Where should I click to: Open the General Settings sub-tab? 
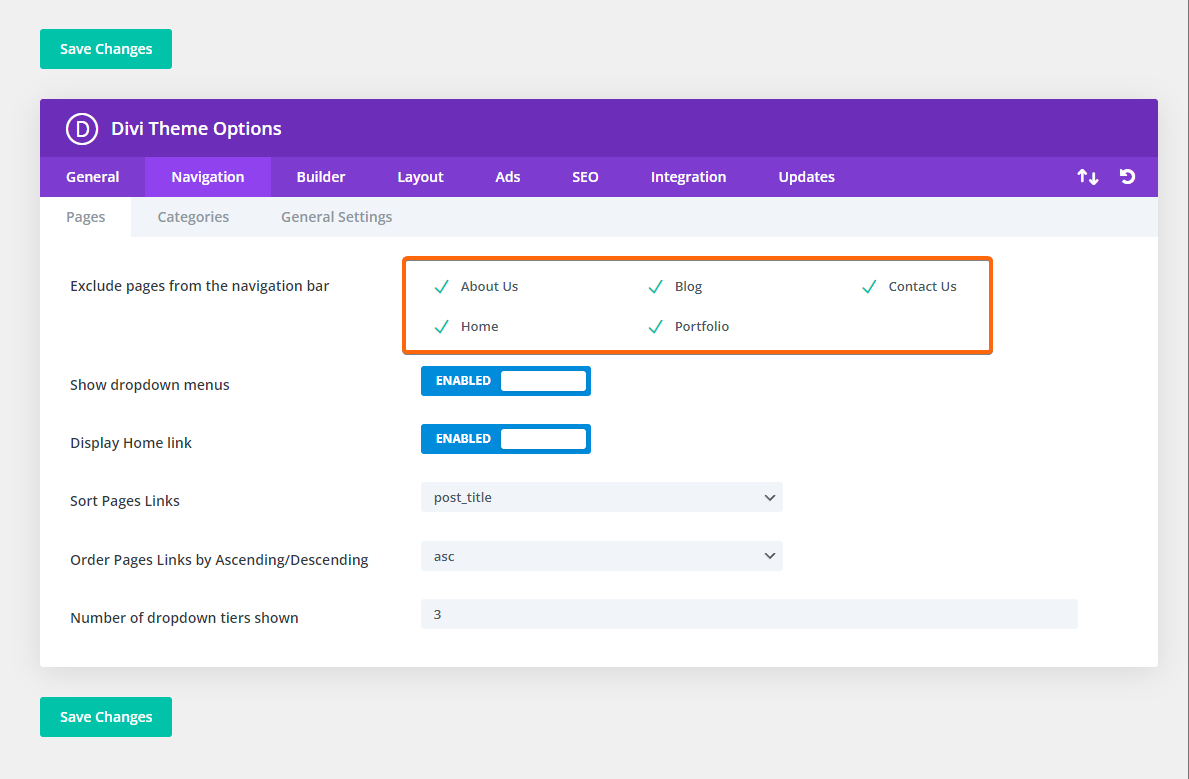pyautogui.click(x=337, y=217)
